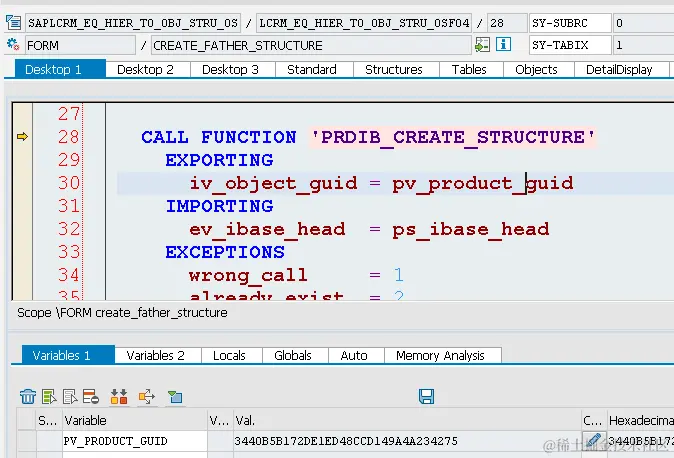Click wrong_call on code line 34
674x458 pixels.
(x=248, y=276)
